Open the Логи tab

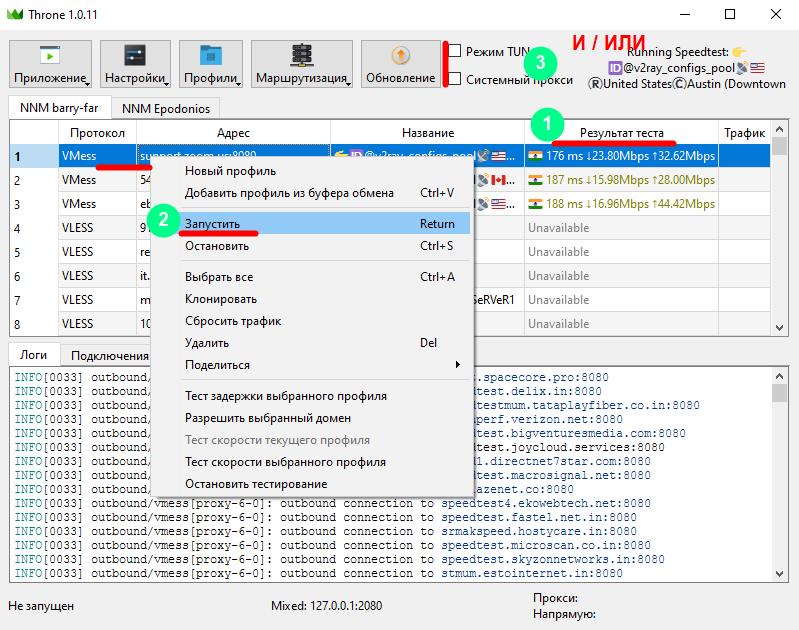pyautogui.click(x=34, y=355)
